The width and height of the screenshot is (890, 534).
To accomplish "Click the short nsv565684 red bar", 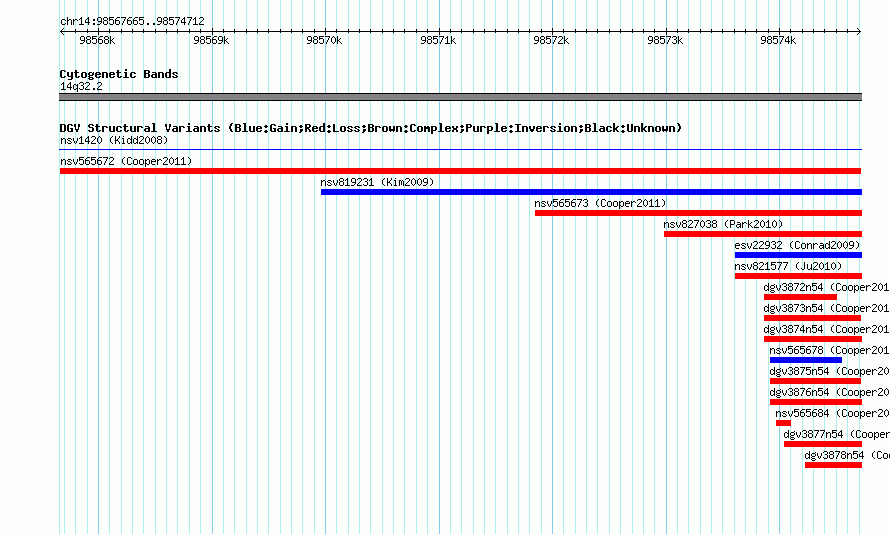I will point(783,423).
